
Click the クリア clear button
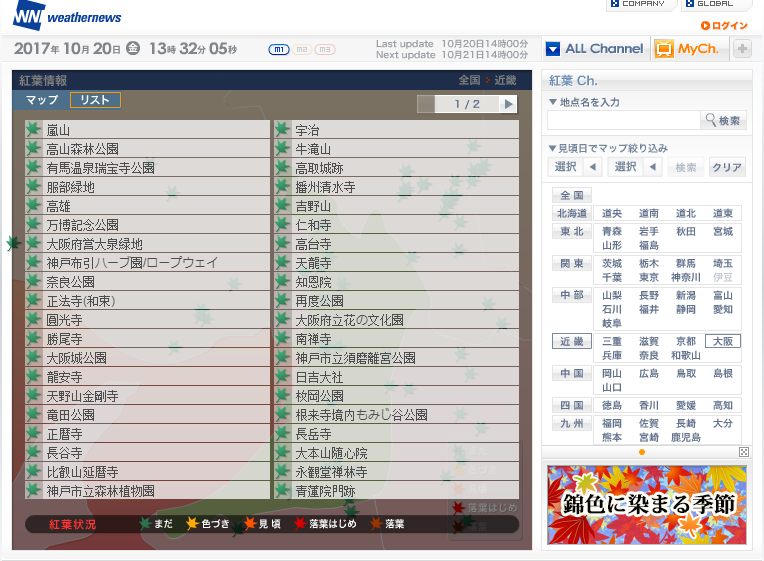click(x=727, y=167)
